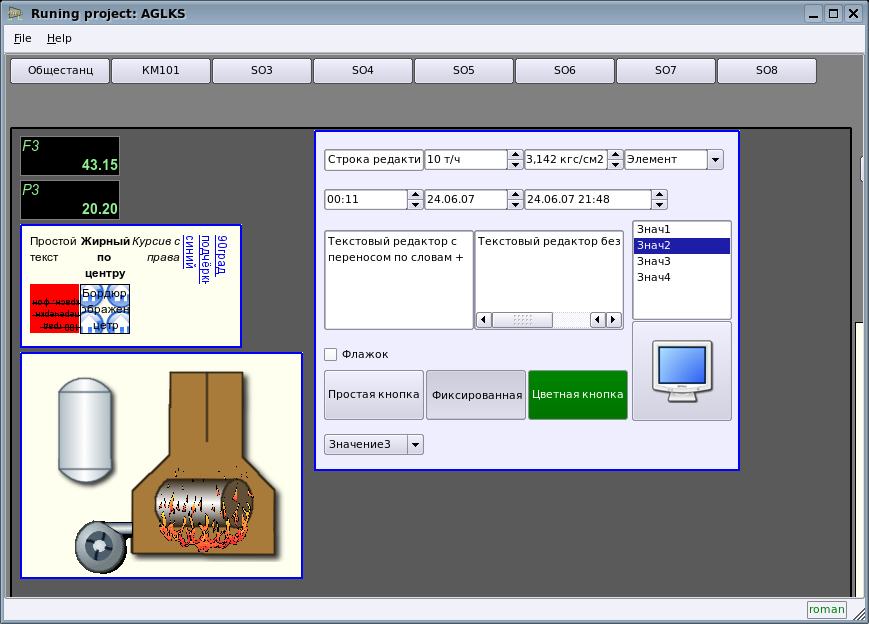
Task: Click the blue patterned border image
Action: point(105,309)
